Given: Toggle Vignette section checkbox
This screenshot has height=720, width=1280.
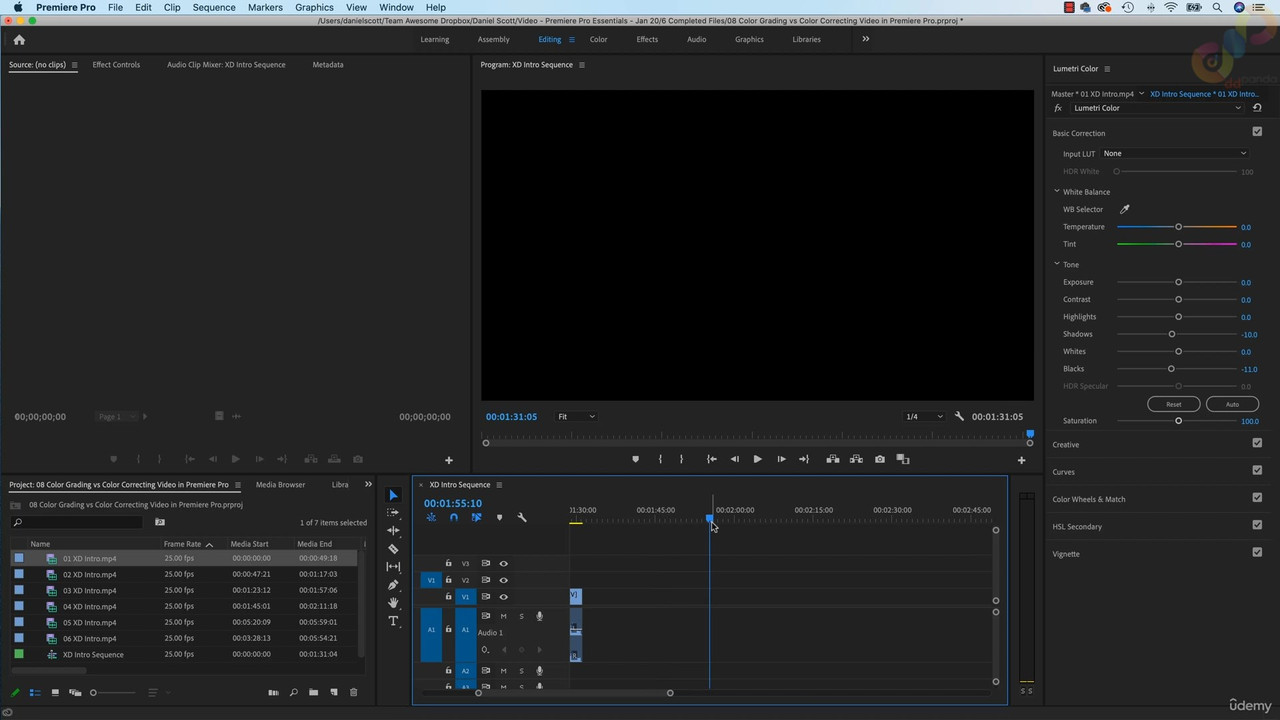Looking at the screenshot, I should (x=1257, y=551).
